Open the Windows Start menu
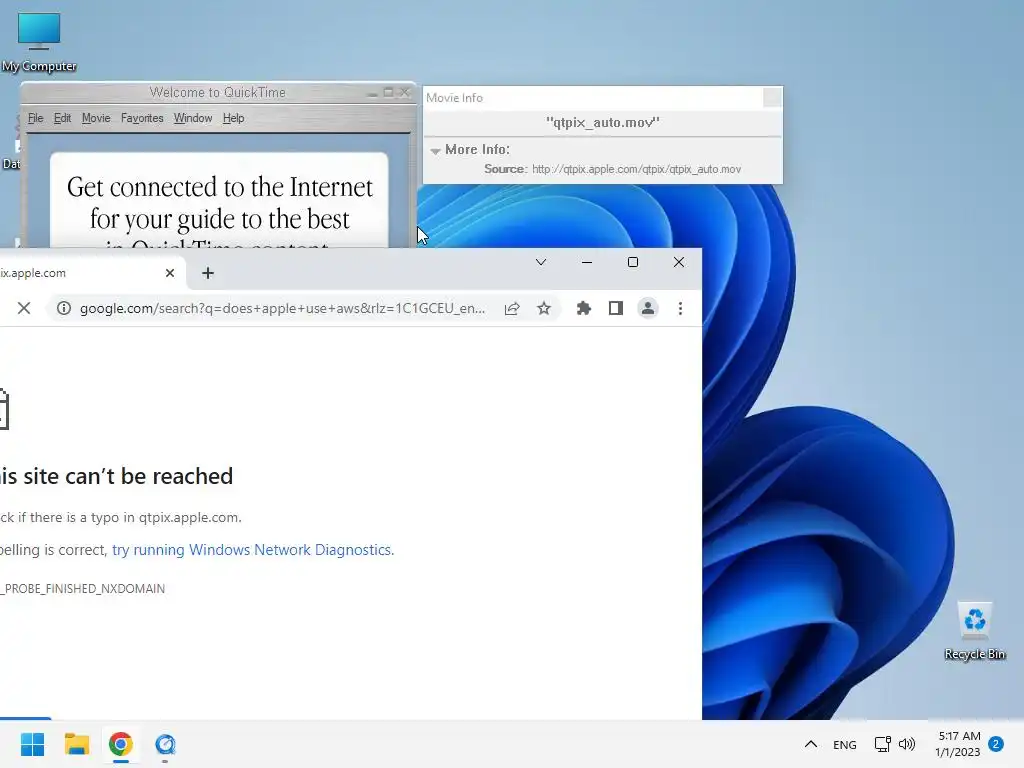Image resolution: width=1024 pixels, height=768 pixels. [x=33, y=744]
